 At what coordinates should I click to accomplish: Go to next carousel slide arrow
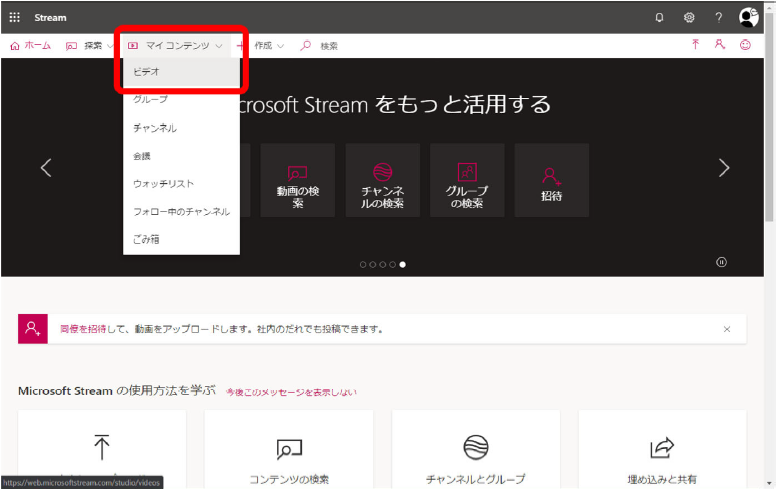coord(724,168)
